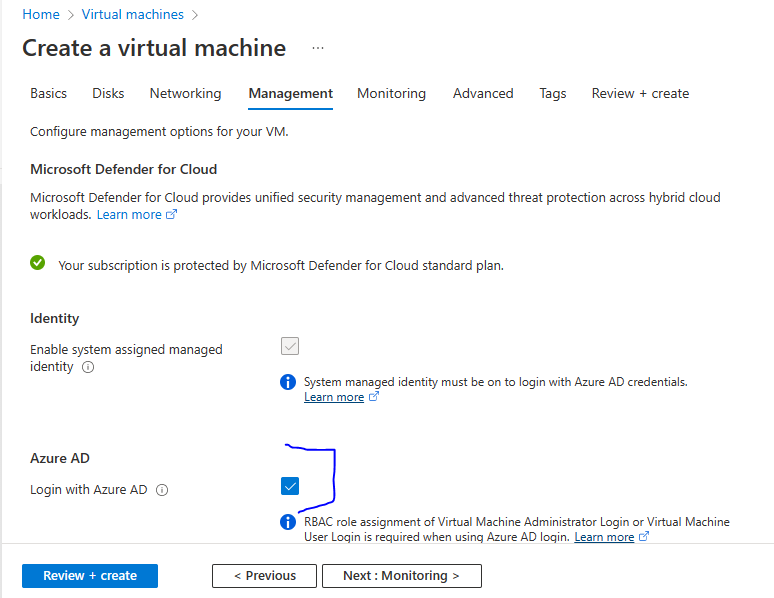
Task: Select the Management tab
Action: tap(291, 93)
